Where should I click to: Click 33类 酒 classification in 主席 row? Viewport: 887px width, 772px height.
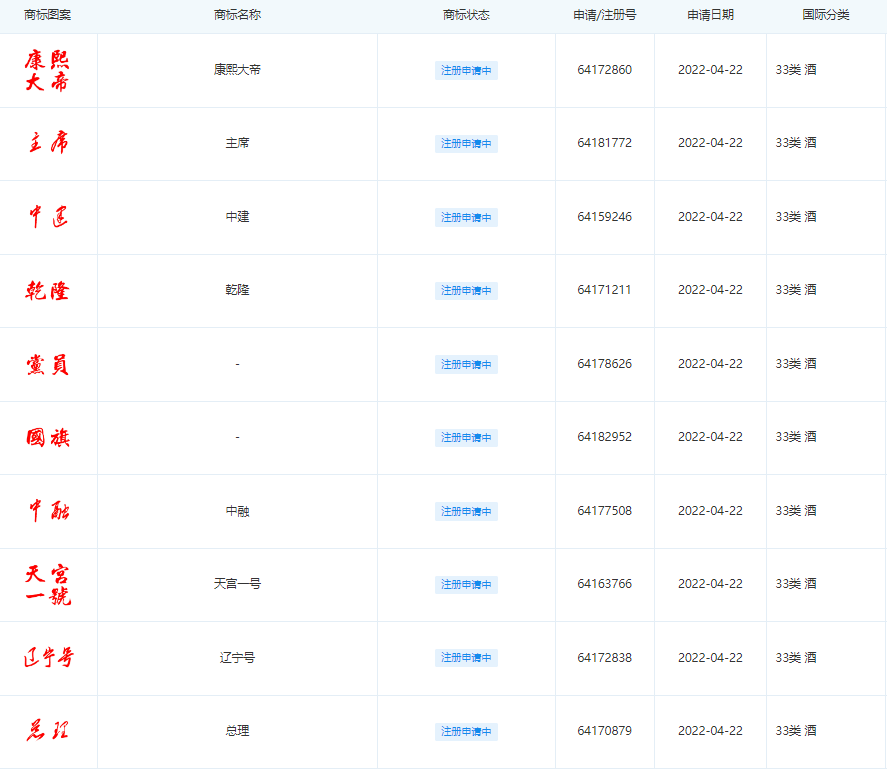[796, 143]
